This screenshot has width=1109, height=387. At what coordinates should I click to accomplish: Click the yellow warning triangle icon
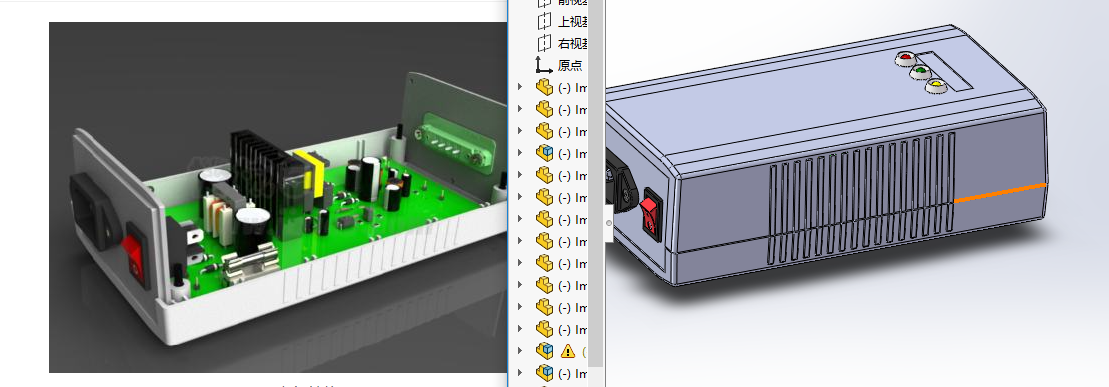tap(567, 351)
